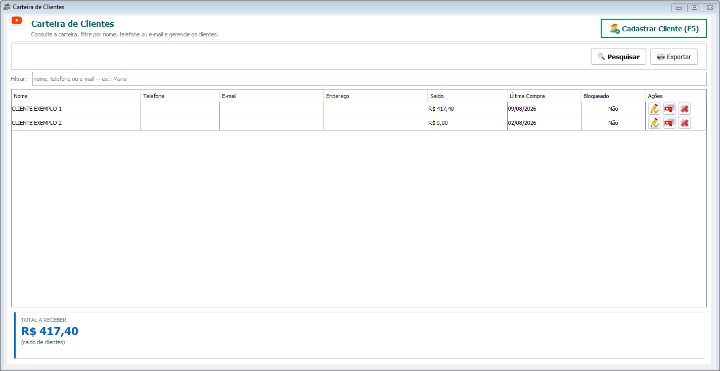Image resolution: width=720 pixels, height=371 pixels.
Task: Run the Pesquisar search button
Action: click(619, 57)
